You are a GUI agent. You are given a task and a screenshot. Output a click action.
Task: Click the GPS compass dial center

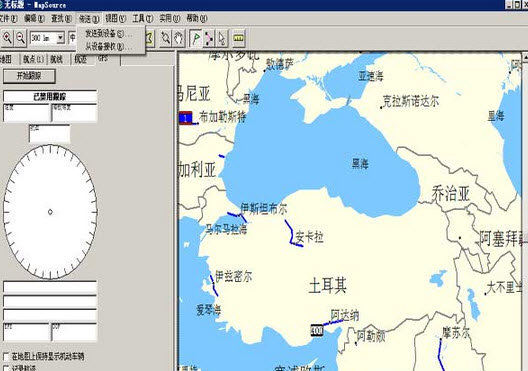50,212
